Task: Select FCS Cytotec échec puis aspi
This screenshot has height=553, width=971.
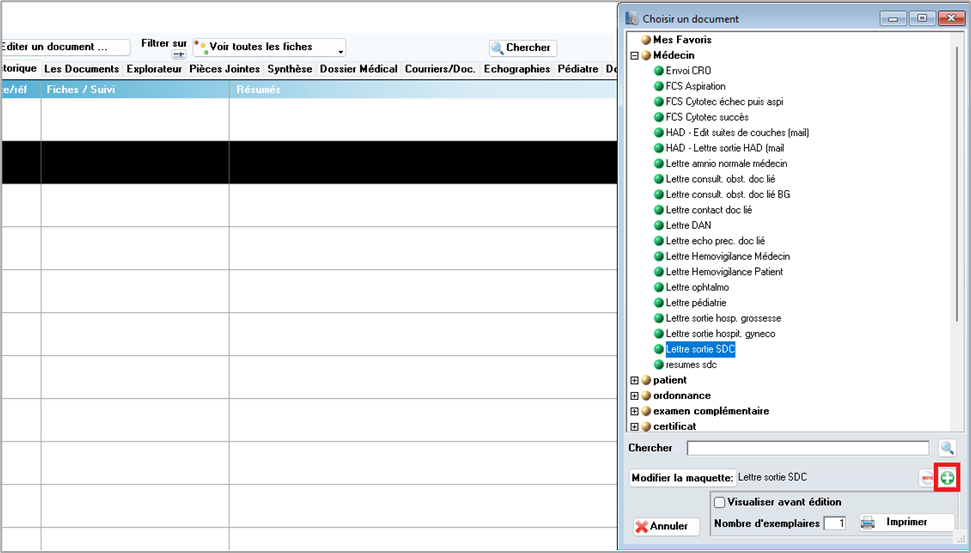Action: tap(725, 102)
